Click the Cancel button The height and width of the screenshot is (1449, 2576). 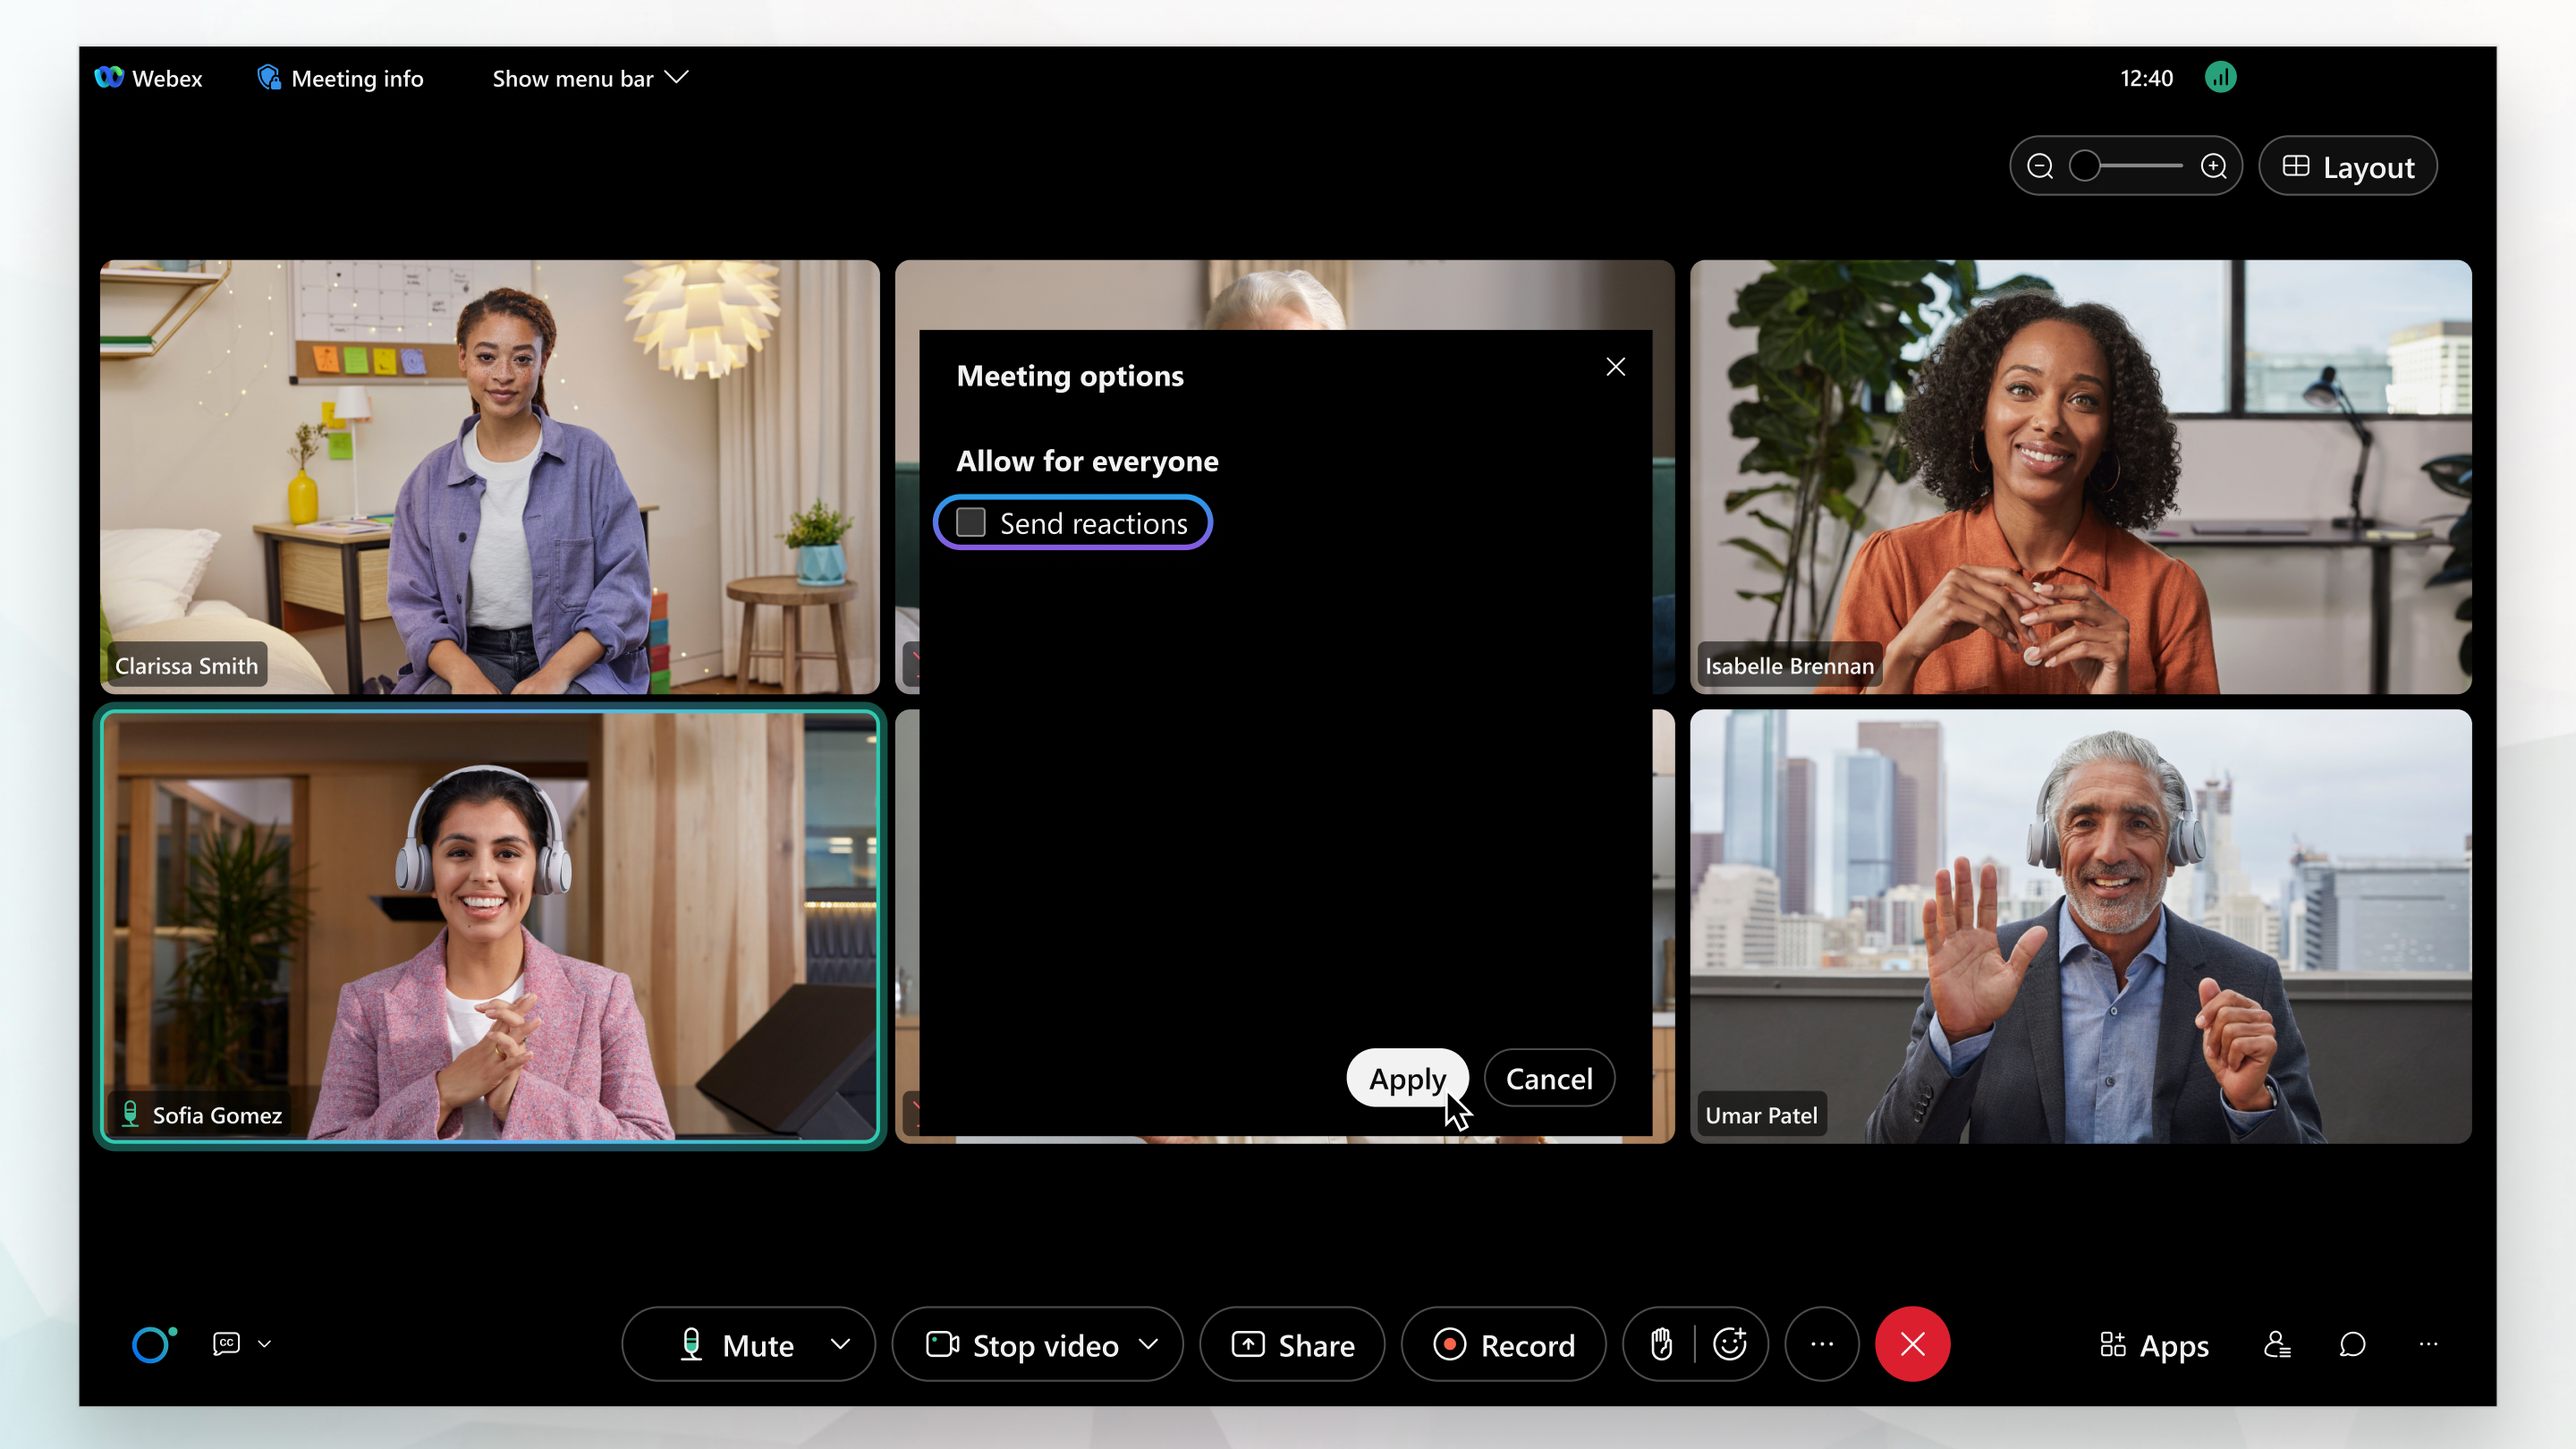1548,1078
